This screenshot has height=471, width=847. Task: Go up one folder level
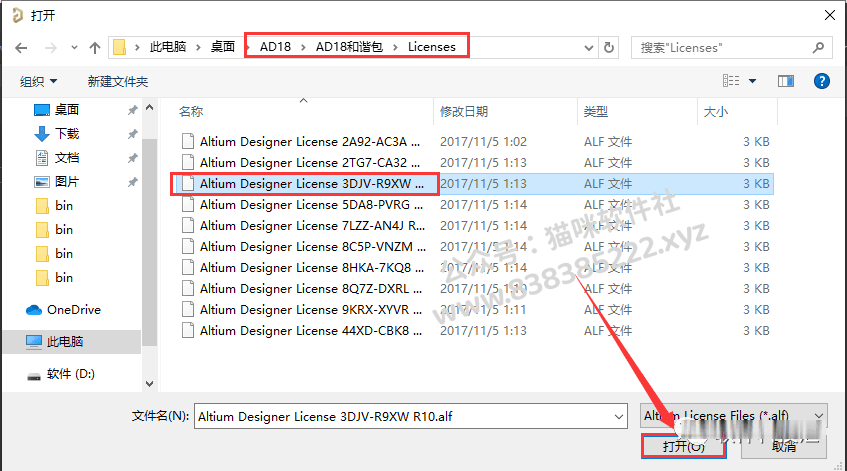(95, 48)
